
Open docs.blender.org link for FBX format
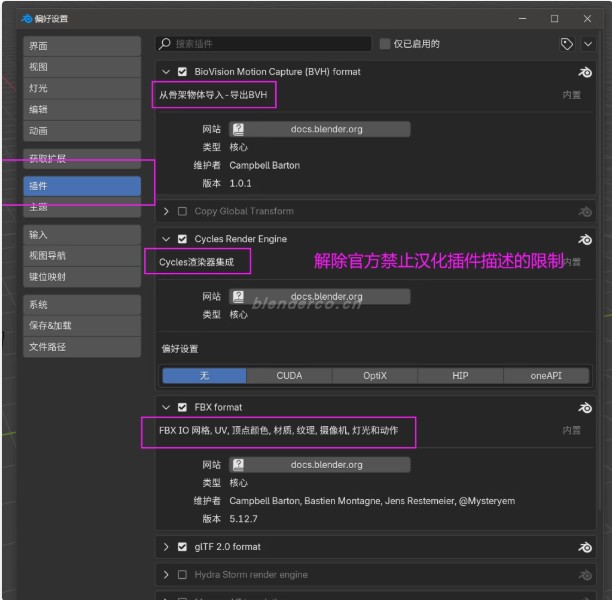pyautogui.click(x=320, y=465)
